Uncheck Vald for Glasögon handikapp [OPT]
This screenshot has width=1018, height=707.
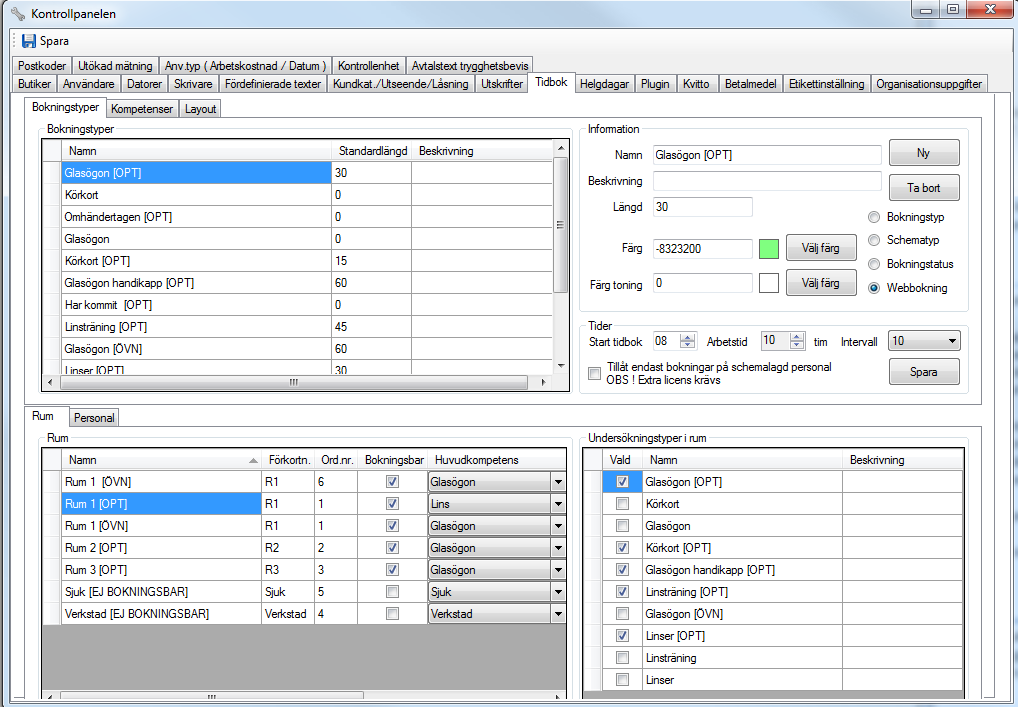point(622,569)
